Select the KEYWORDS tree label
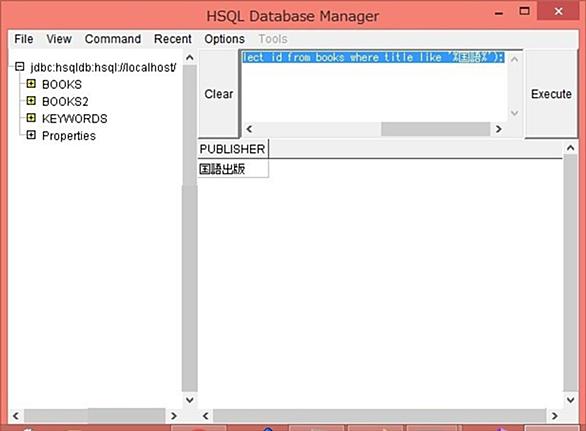Screen dimensions: 586x431 pyautogui.click(x=74, y=119)
